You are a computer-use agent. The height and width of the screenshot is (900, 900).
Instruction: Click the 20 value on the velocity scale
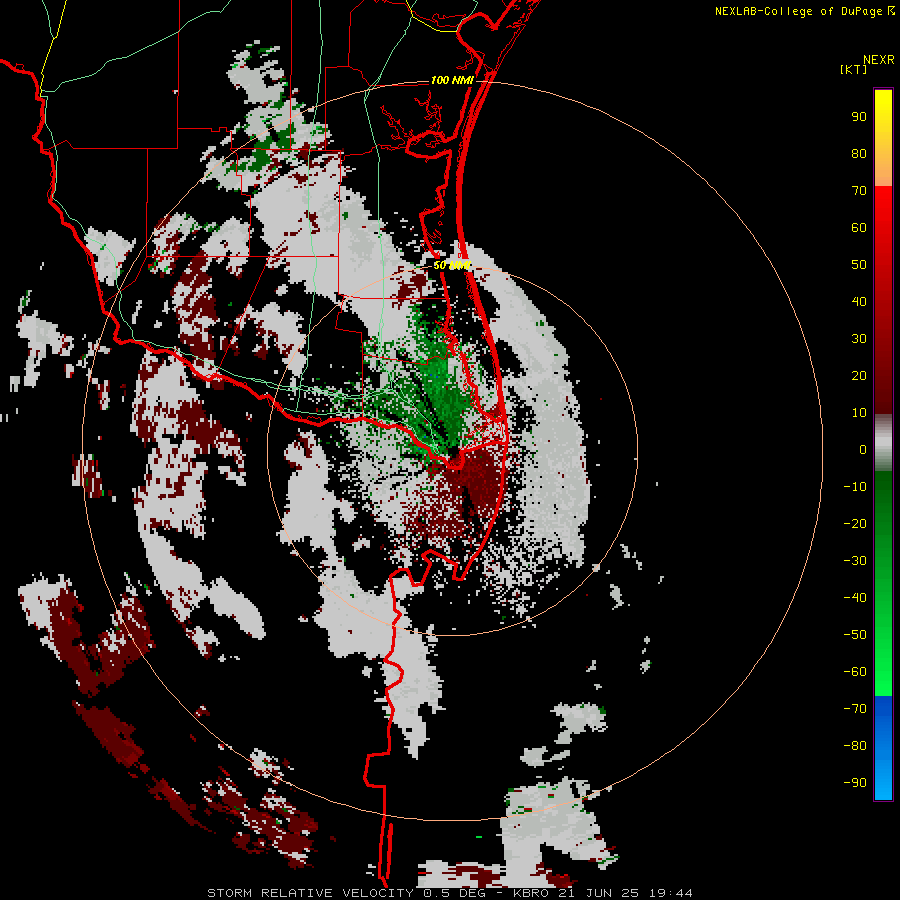pos(859,375)
